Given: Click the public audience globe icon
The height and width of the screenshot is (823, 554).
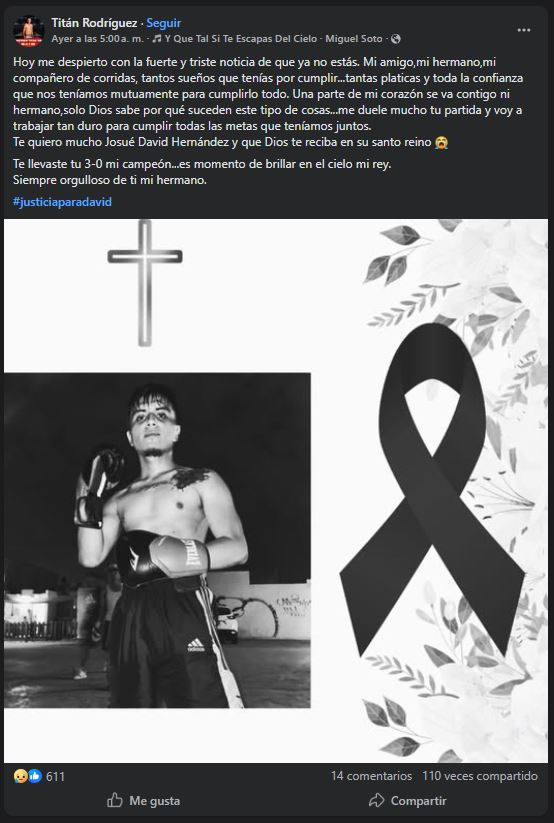Looking at the screenshot, I should click(396, 39).
